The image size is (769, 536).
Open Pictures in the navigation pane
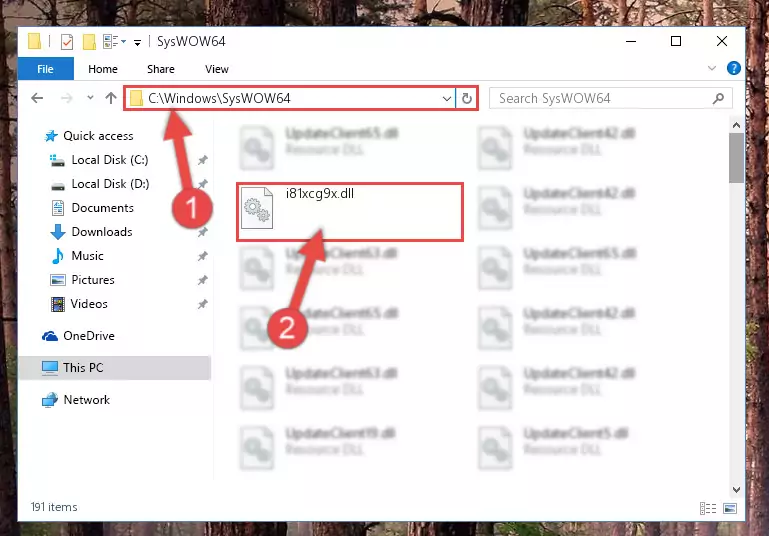(x=93, y=280)
